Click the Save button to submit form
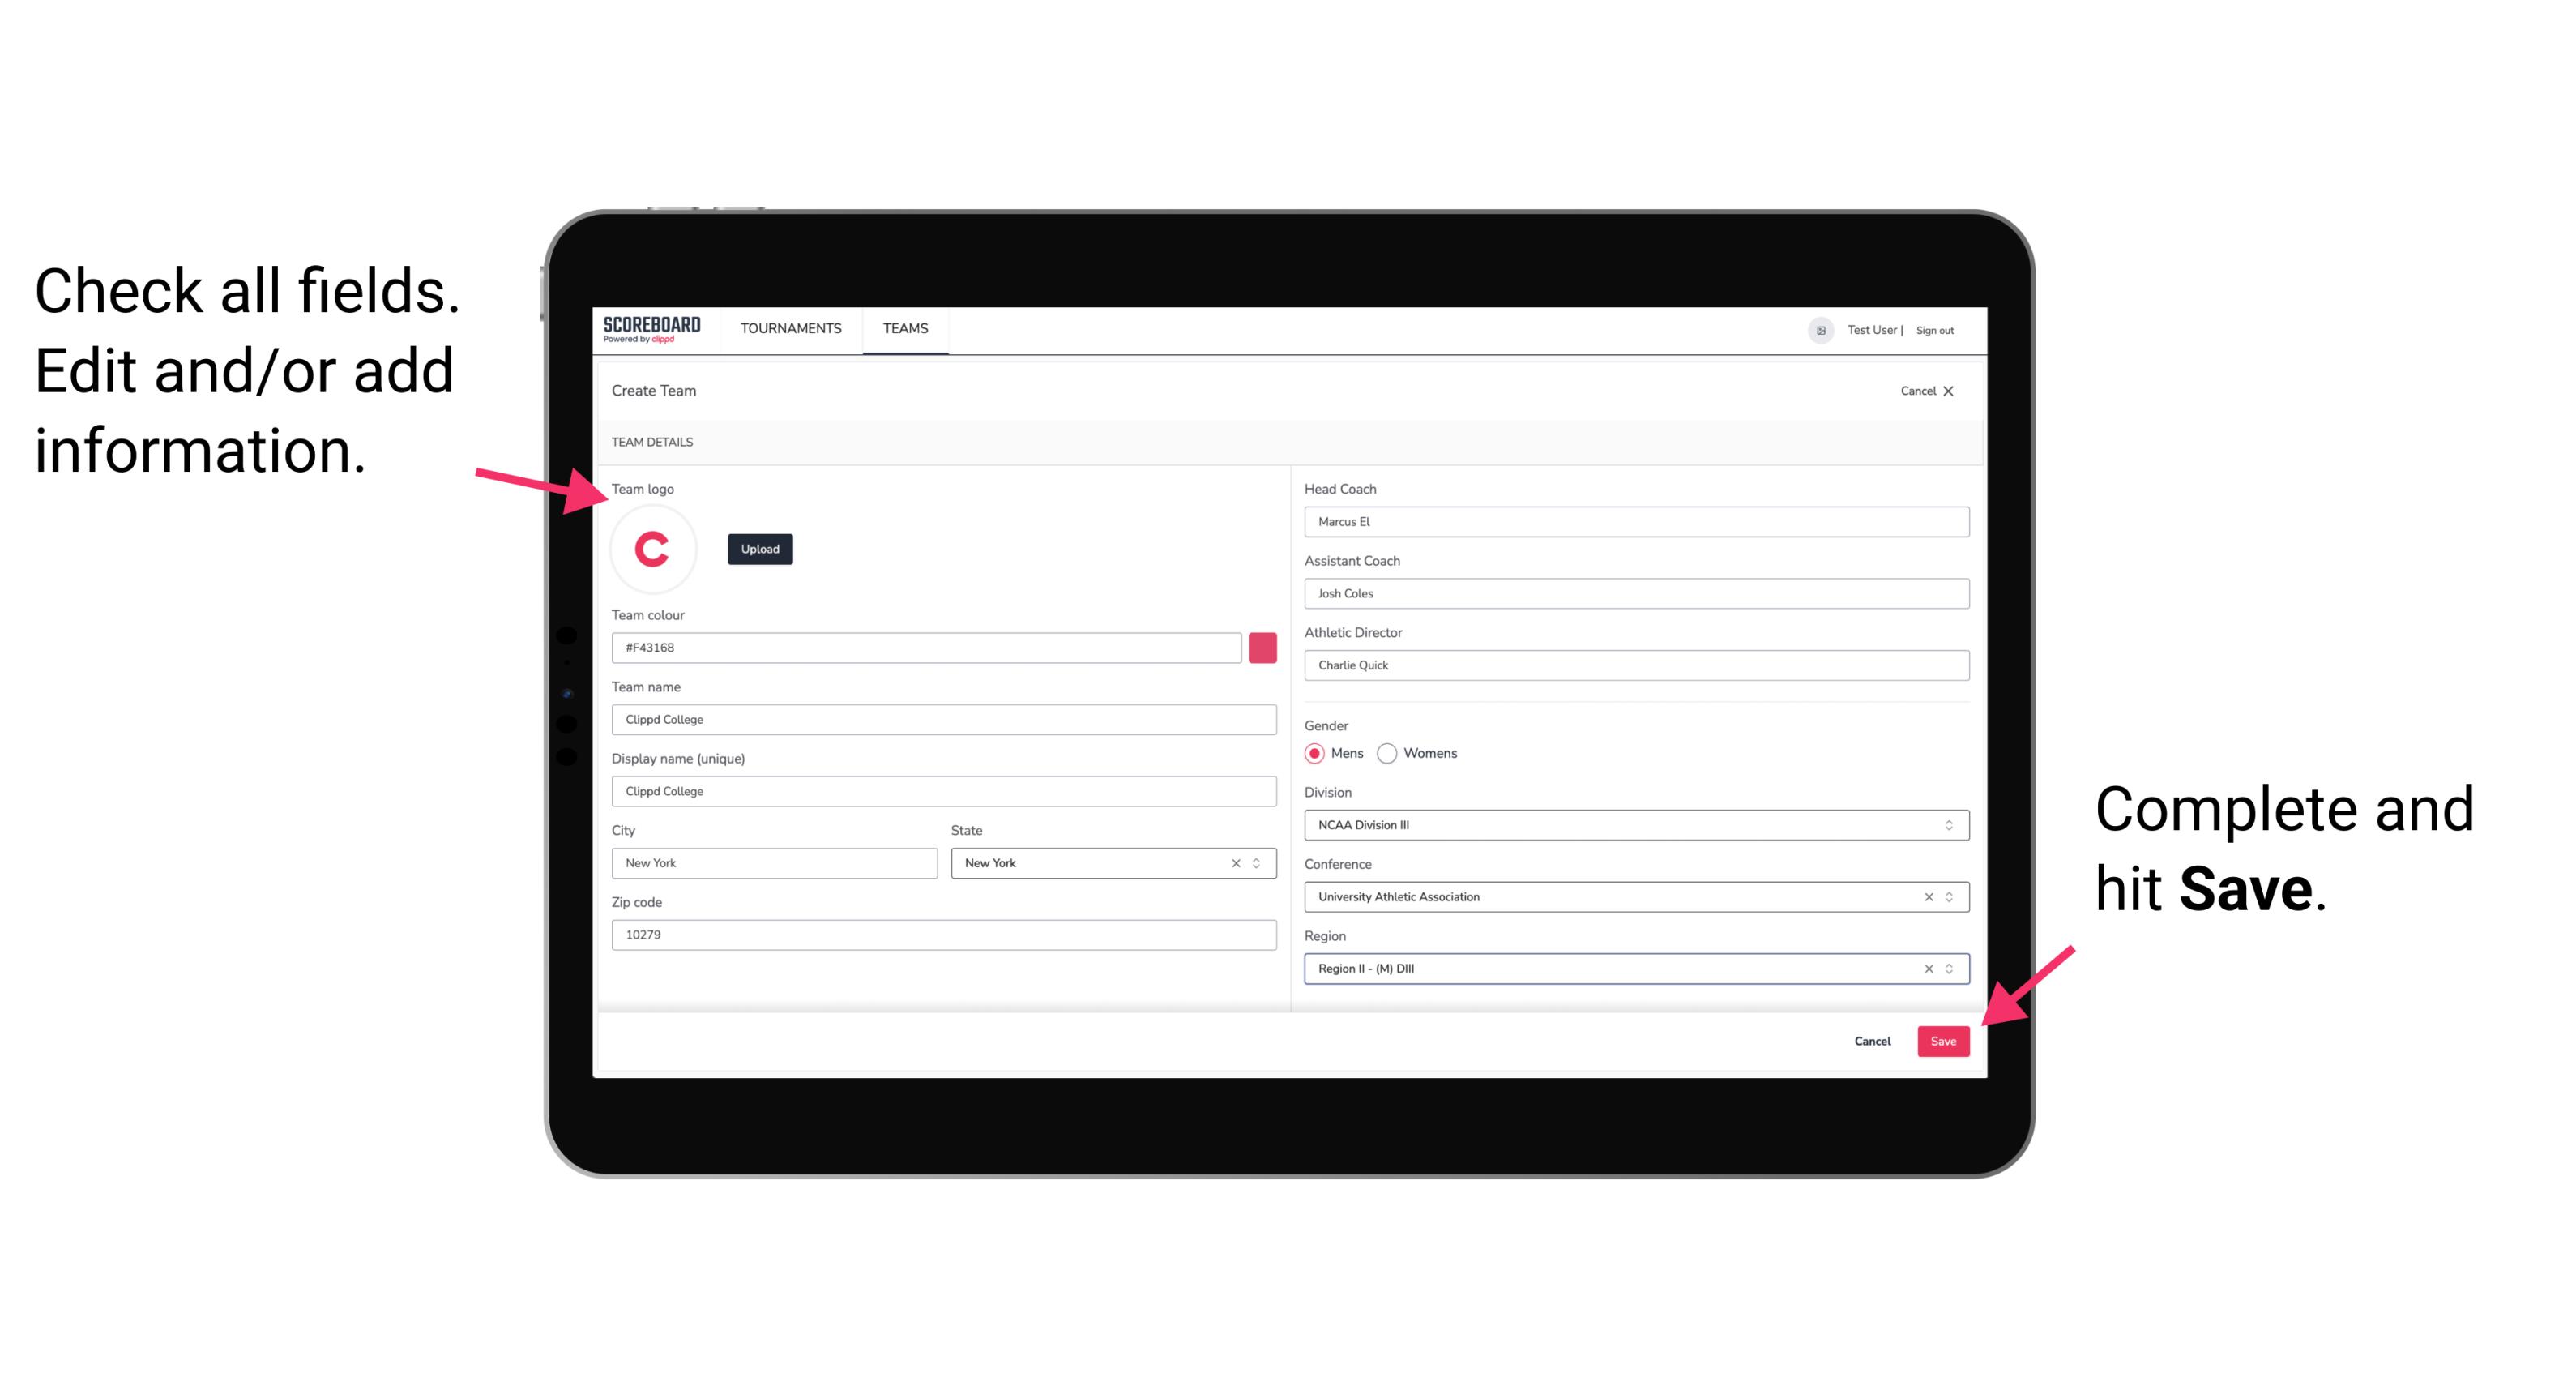 (x=1943, y=1039)
